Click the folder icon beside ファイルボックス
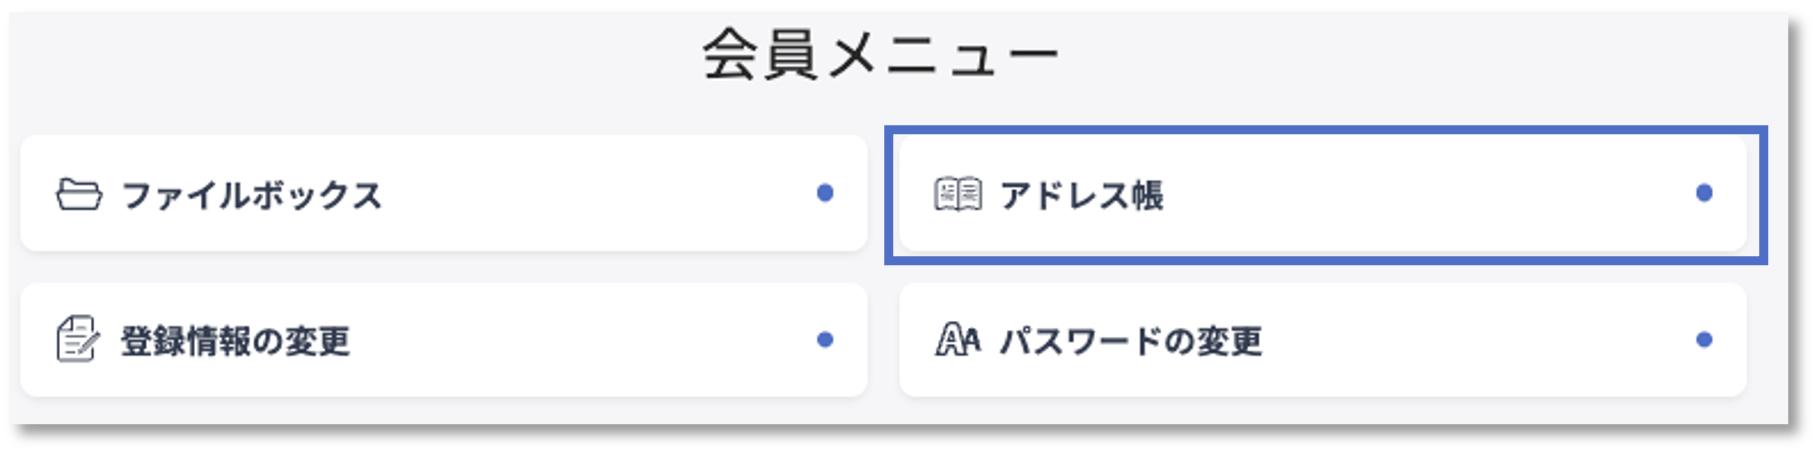This screenshot has height=453, width=1819. (x=78, y=194)
